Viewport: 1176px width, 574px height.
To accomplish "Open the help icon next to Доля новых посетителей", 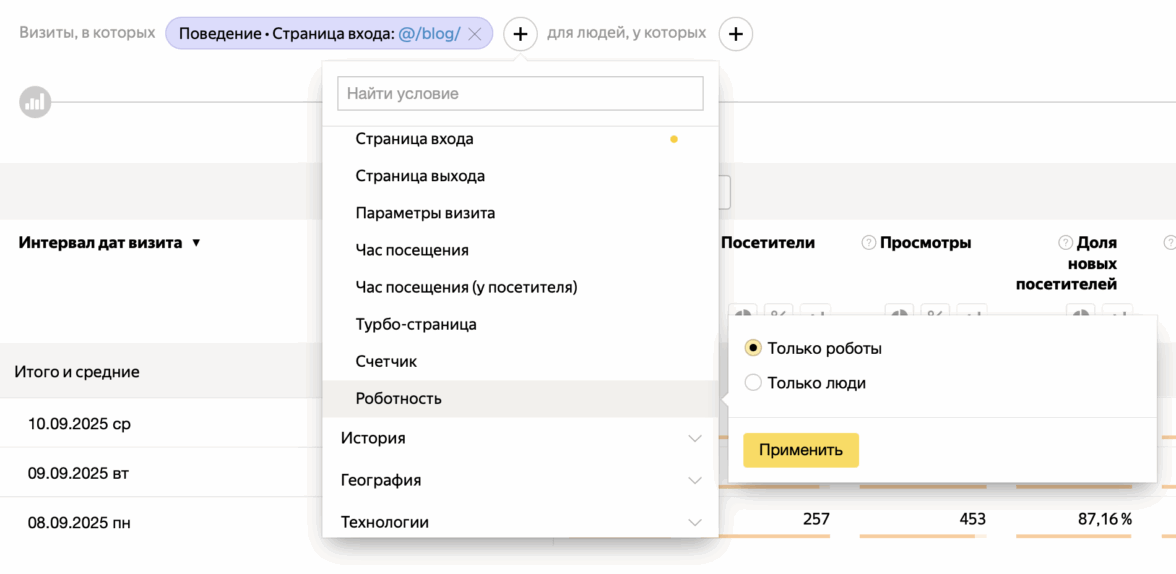I will click(1066, 243).
